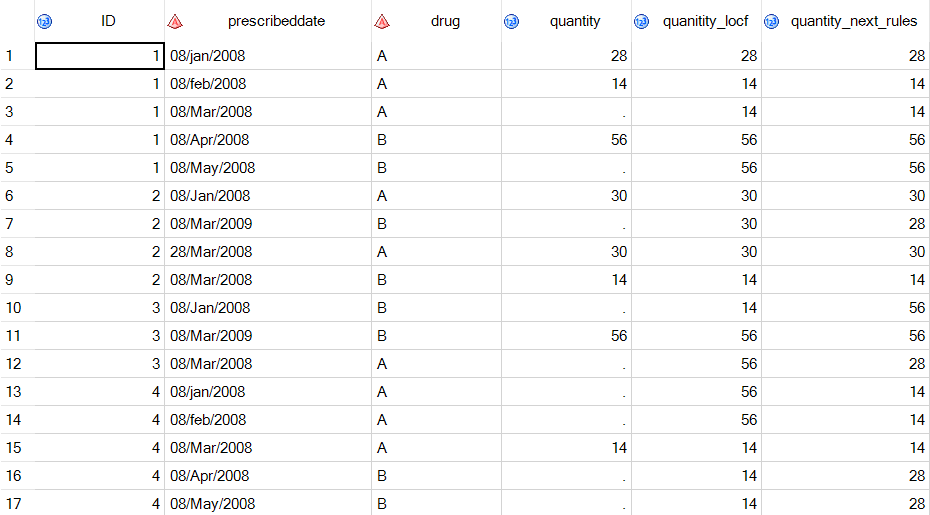930x515 pixels.
Task: Click the quantity cell in row 11
Action: point(567,336)
